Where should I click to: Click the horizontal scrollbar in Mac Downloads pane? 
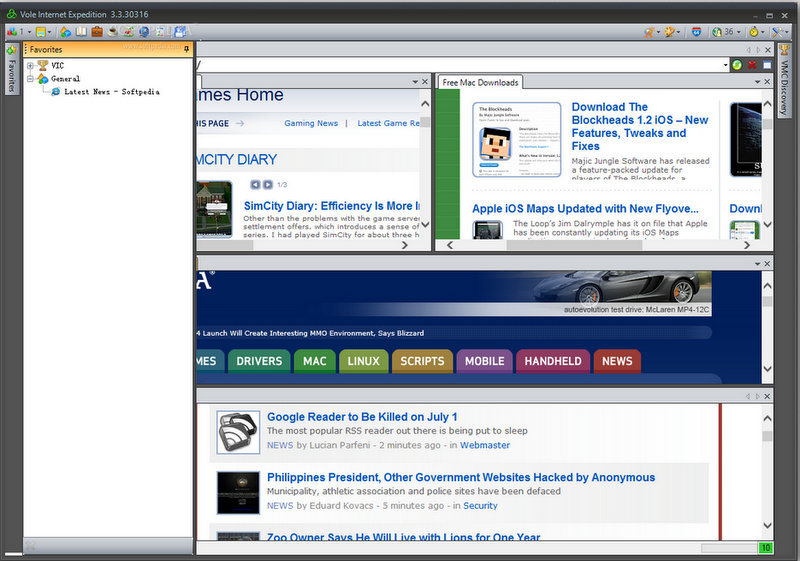(574, 245)
